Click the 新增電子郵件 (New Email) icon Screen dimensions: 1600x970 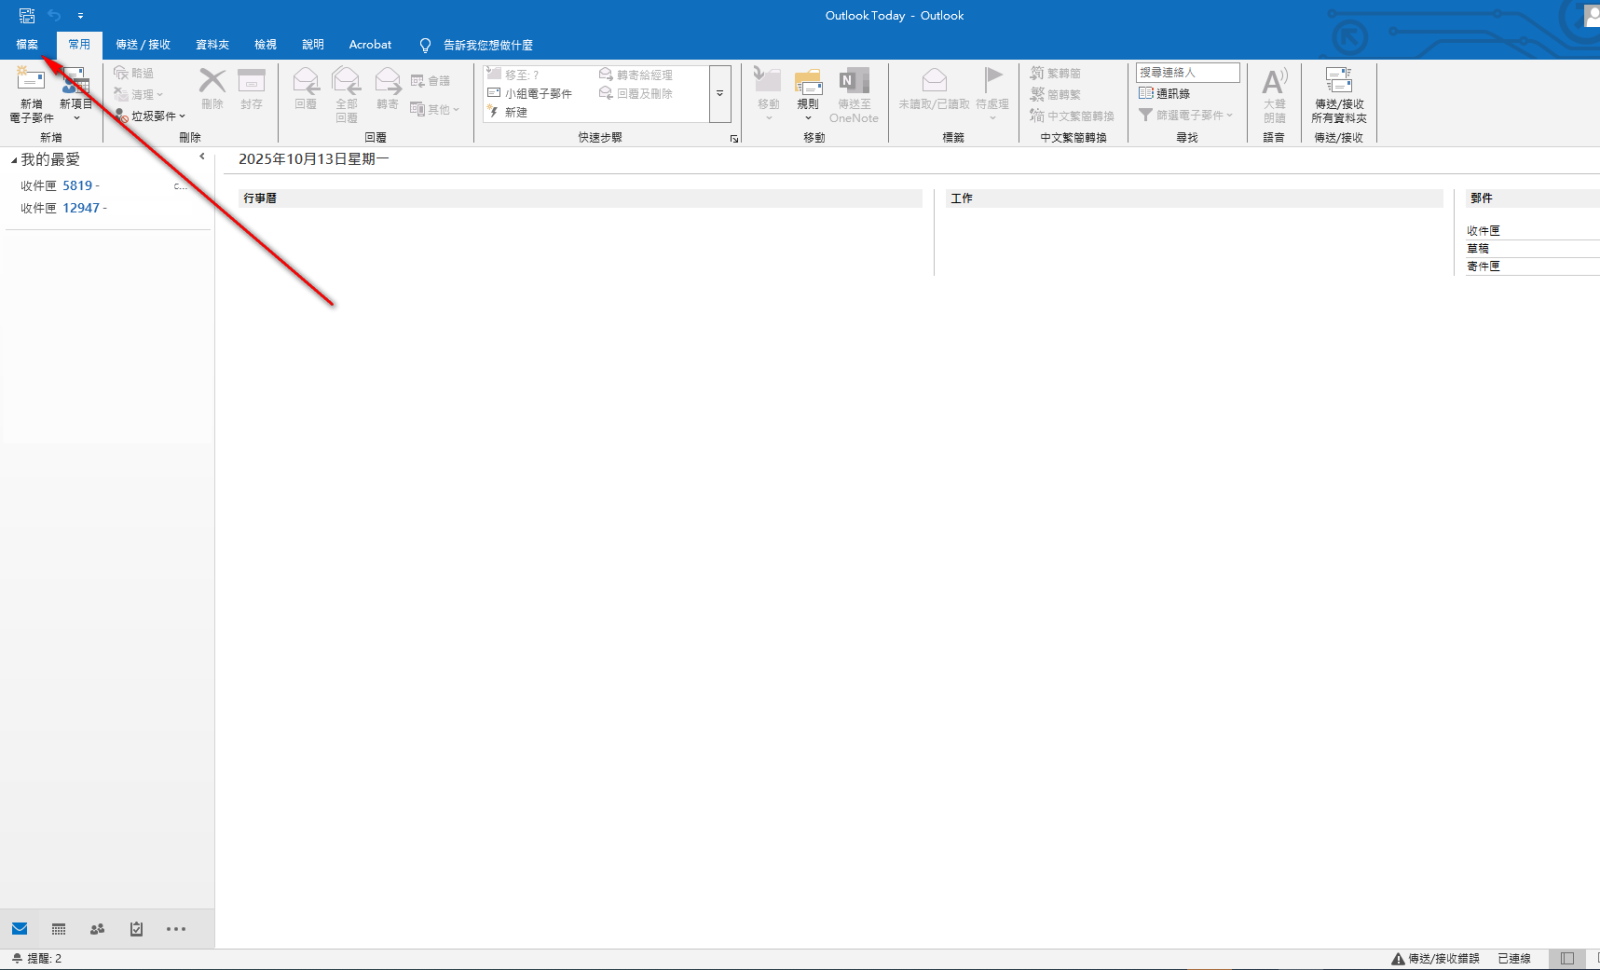coord(31,82)
